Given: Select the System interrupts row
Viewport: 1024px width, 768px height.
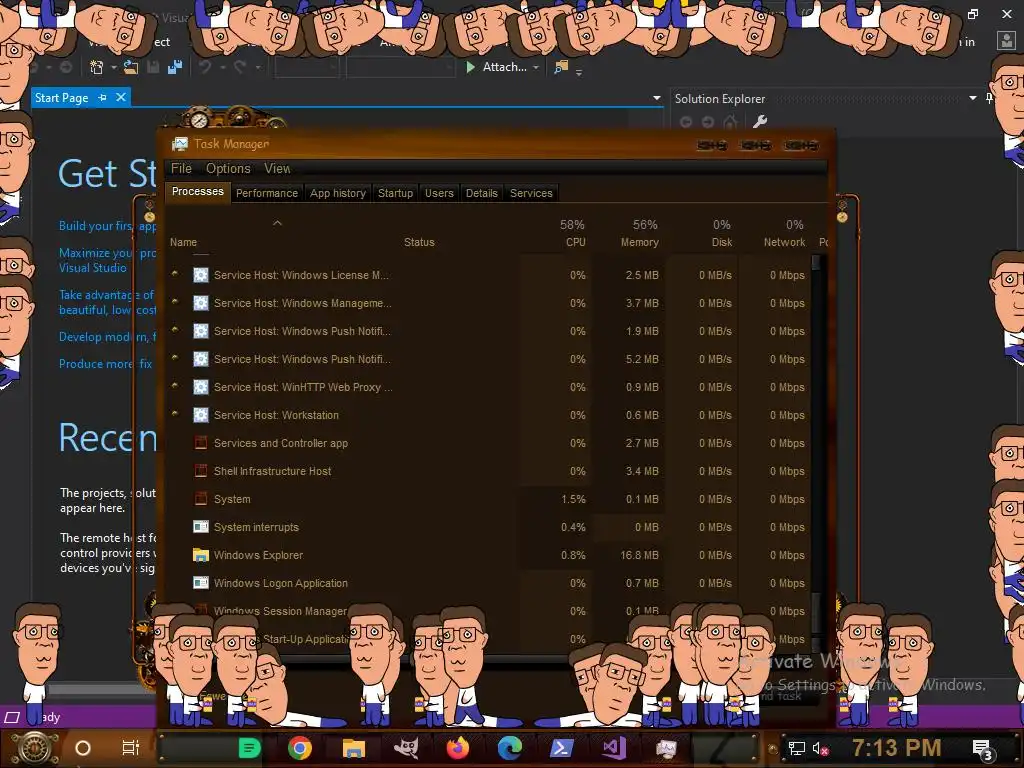Looking at the screenshot, I should point(488,527).
